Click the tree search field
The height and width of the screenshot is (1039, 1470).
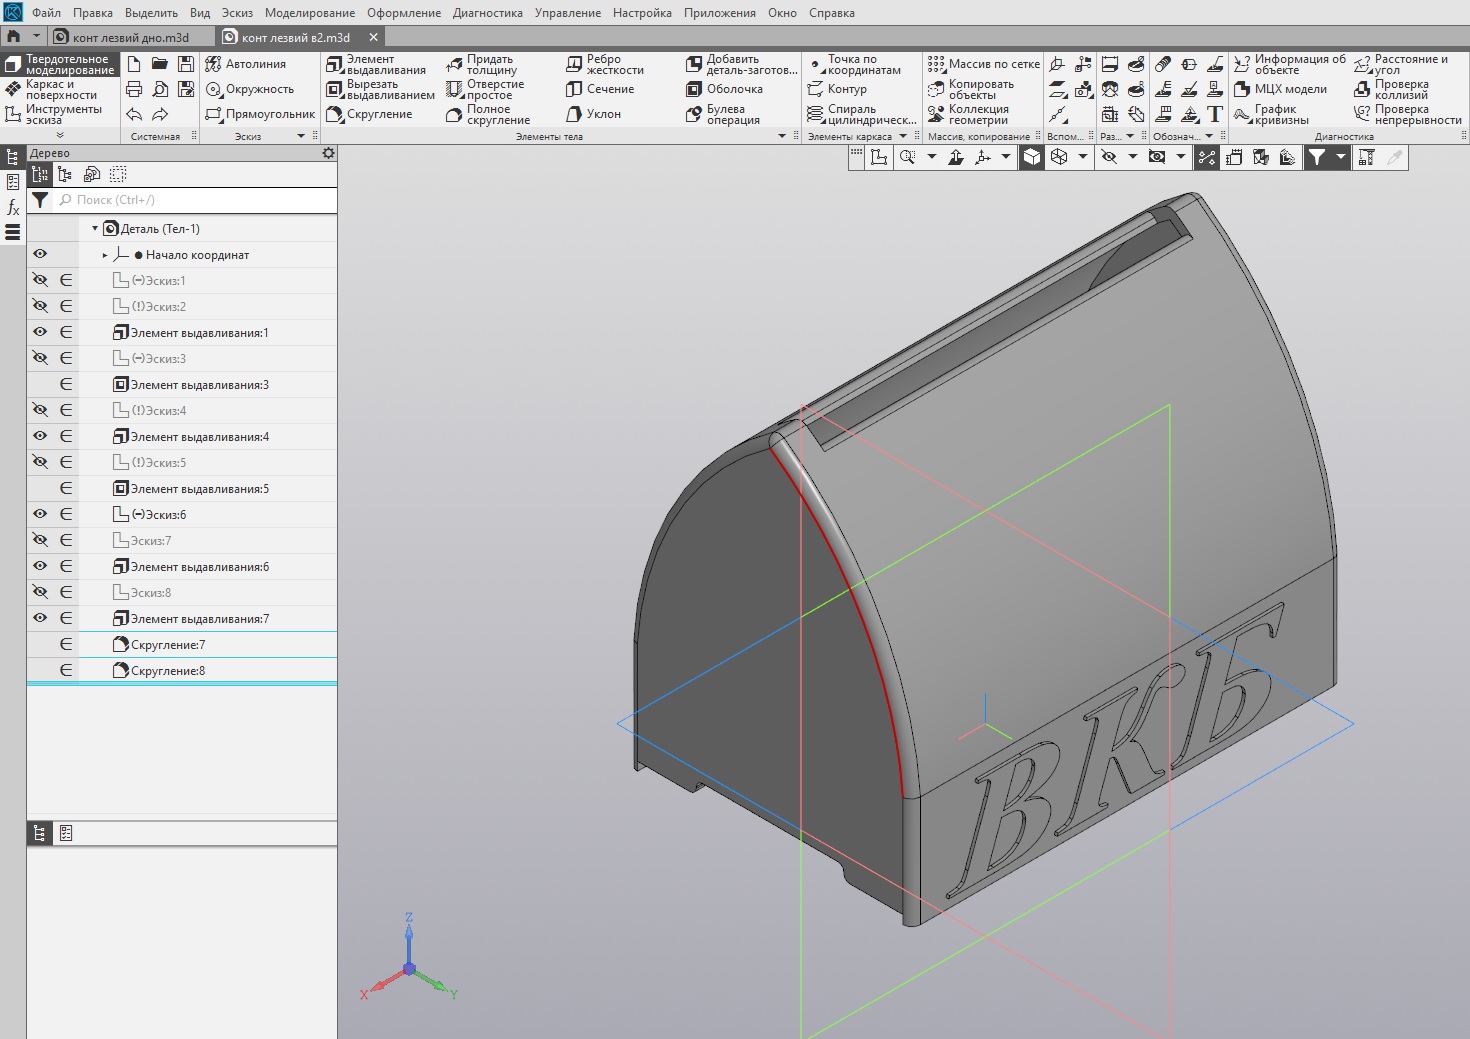point(195,200)
